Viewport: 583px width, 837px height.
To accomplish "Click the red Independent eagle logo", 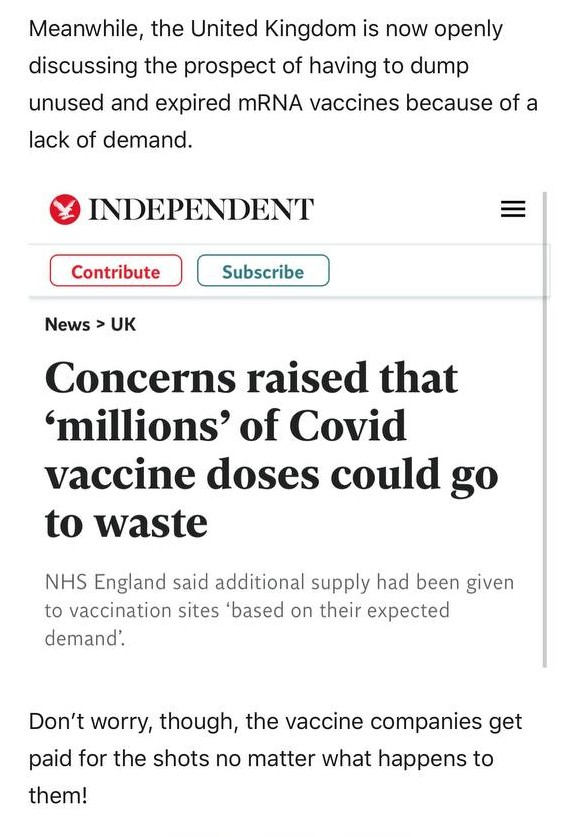I will click(65, 209).
